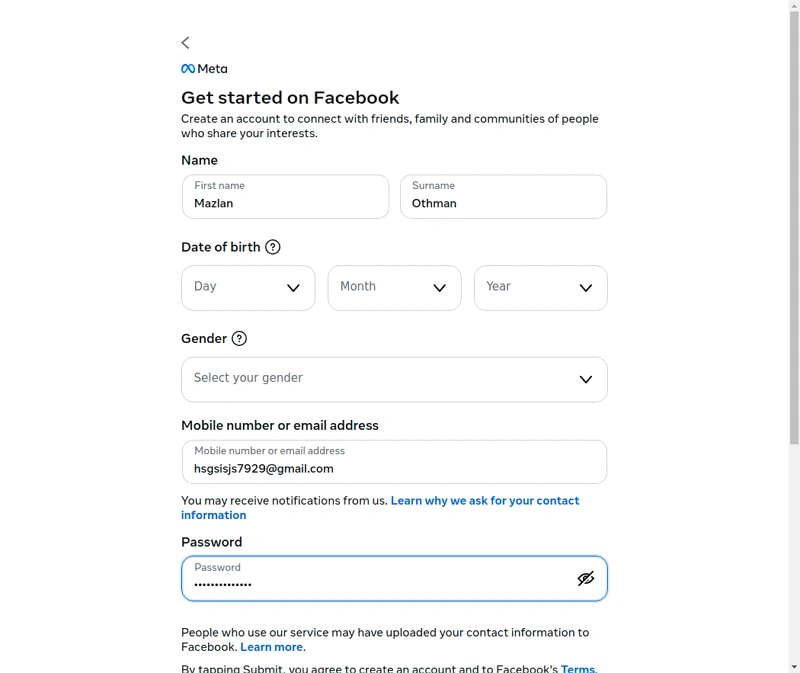Click the scrollbar up arrow
This screenshot has width=800, height=673.
(793, 6)
